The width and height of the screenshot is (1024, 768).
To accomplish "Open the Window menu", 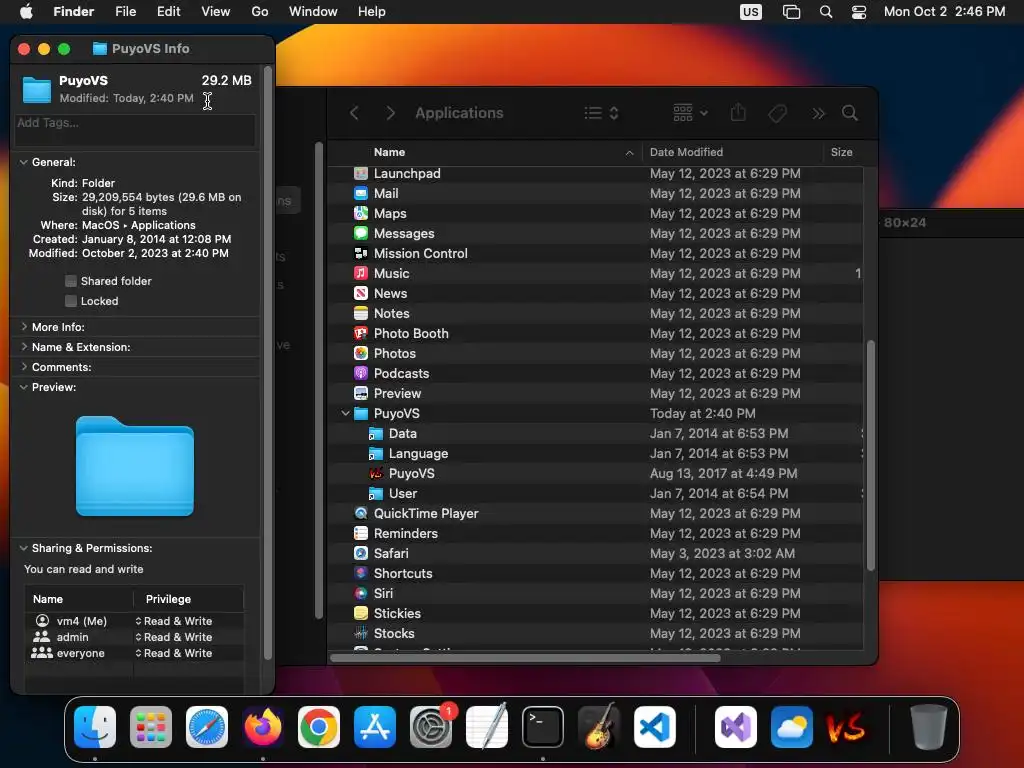I will 313,12.
